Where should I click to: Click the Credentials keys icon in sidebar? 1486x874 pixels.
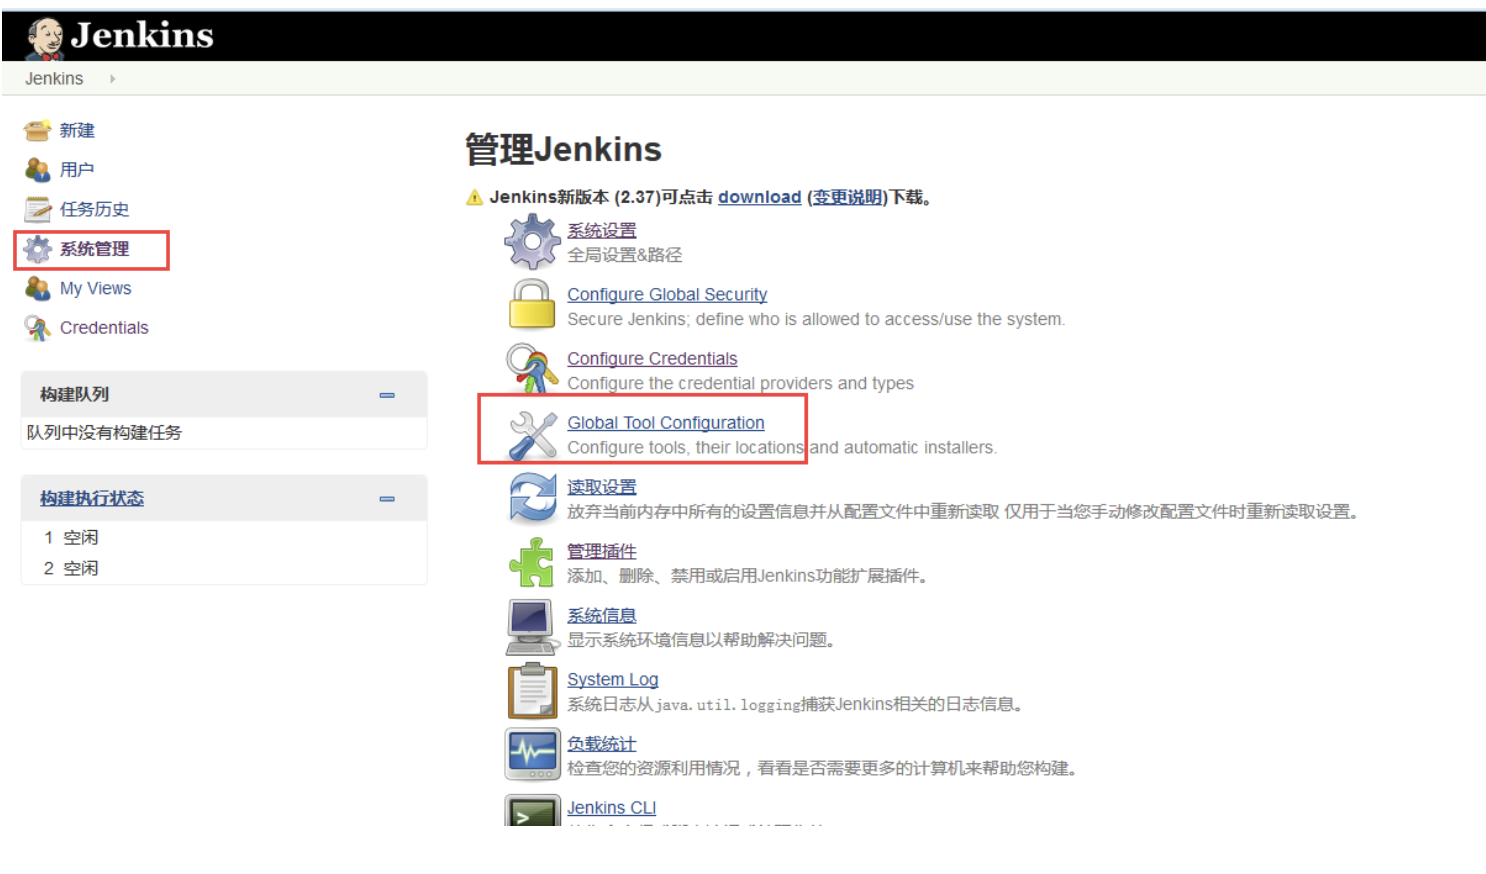click(x=37, y=328)
